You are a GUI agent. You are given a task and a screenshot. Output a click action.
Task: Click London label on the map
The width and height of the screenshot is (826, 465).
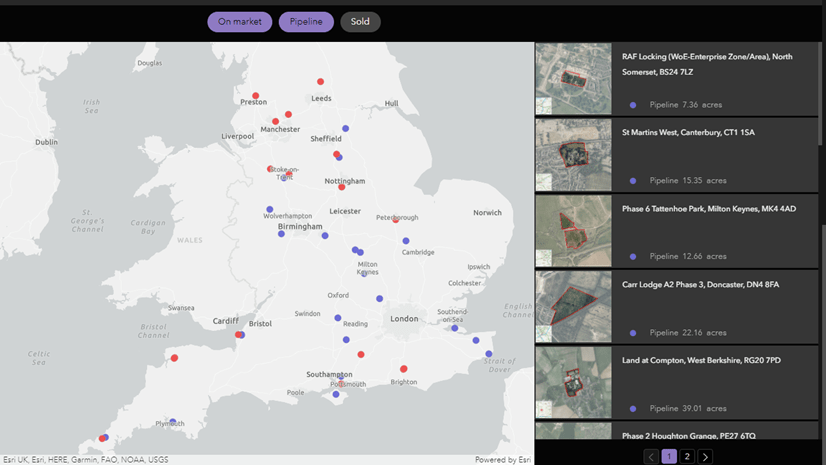(x=404, y=319)
